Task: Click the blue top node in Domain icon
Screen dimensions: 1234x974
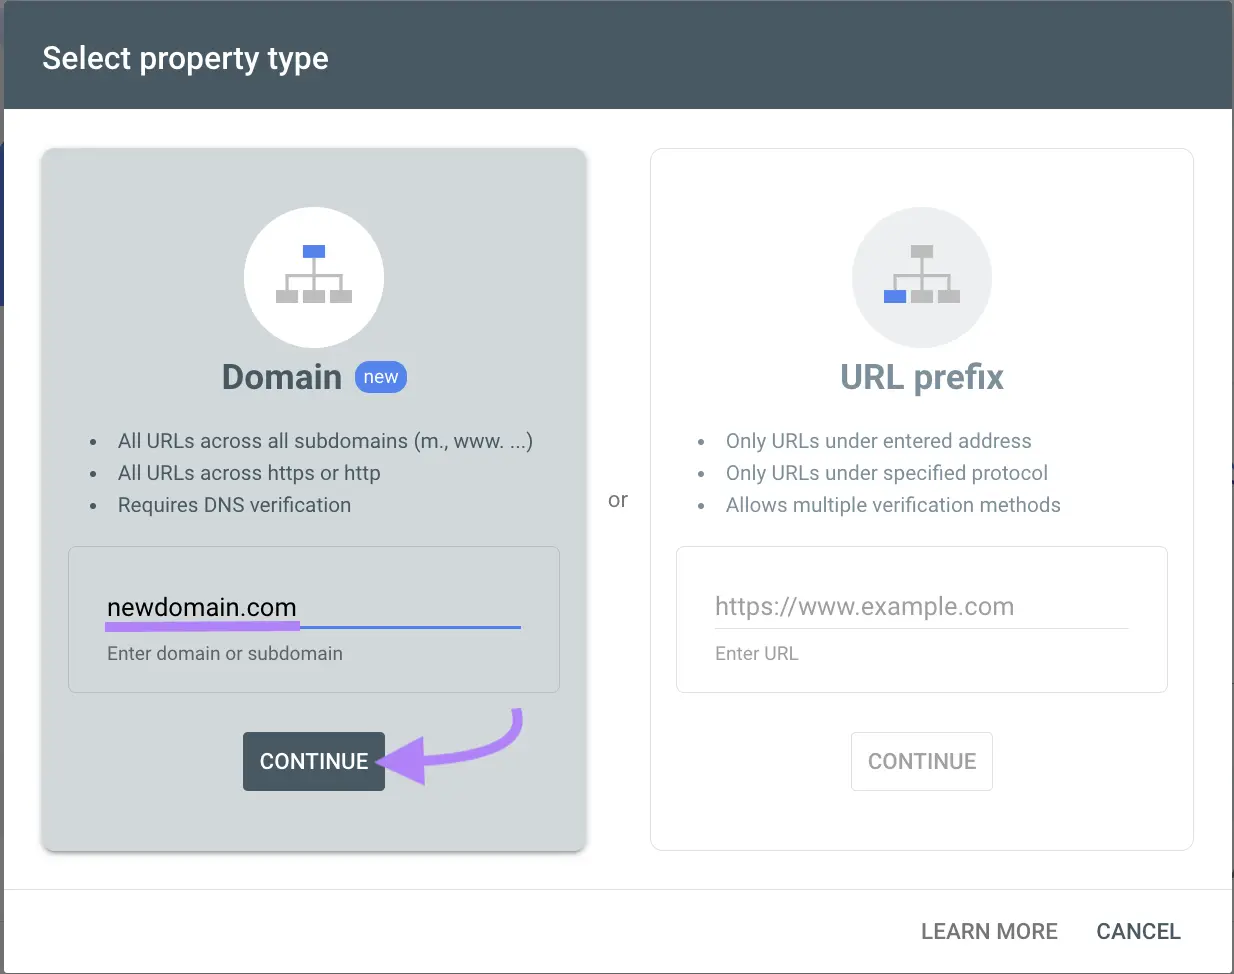Action: pos(314,250)
